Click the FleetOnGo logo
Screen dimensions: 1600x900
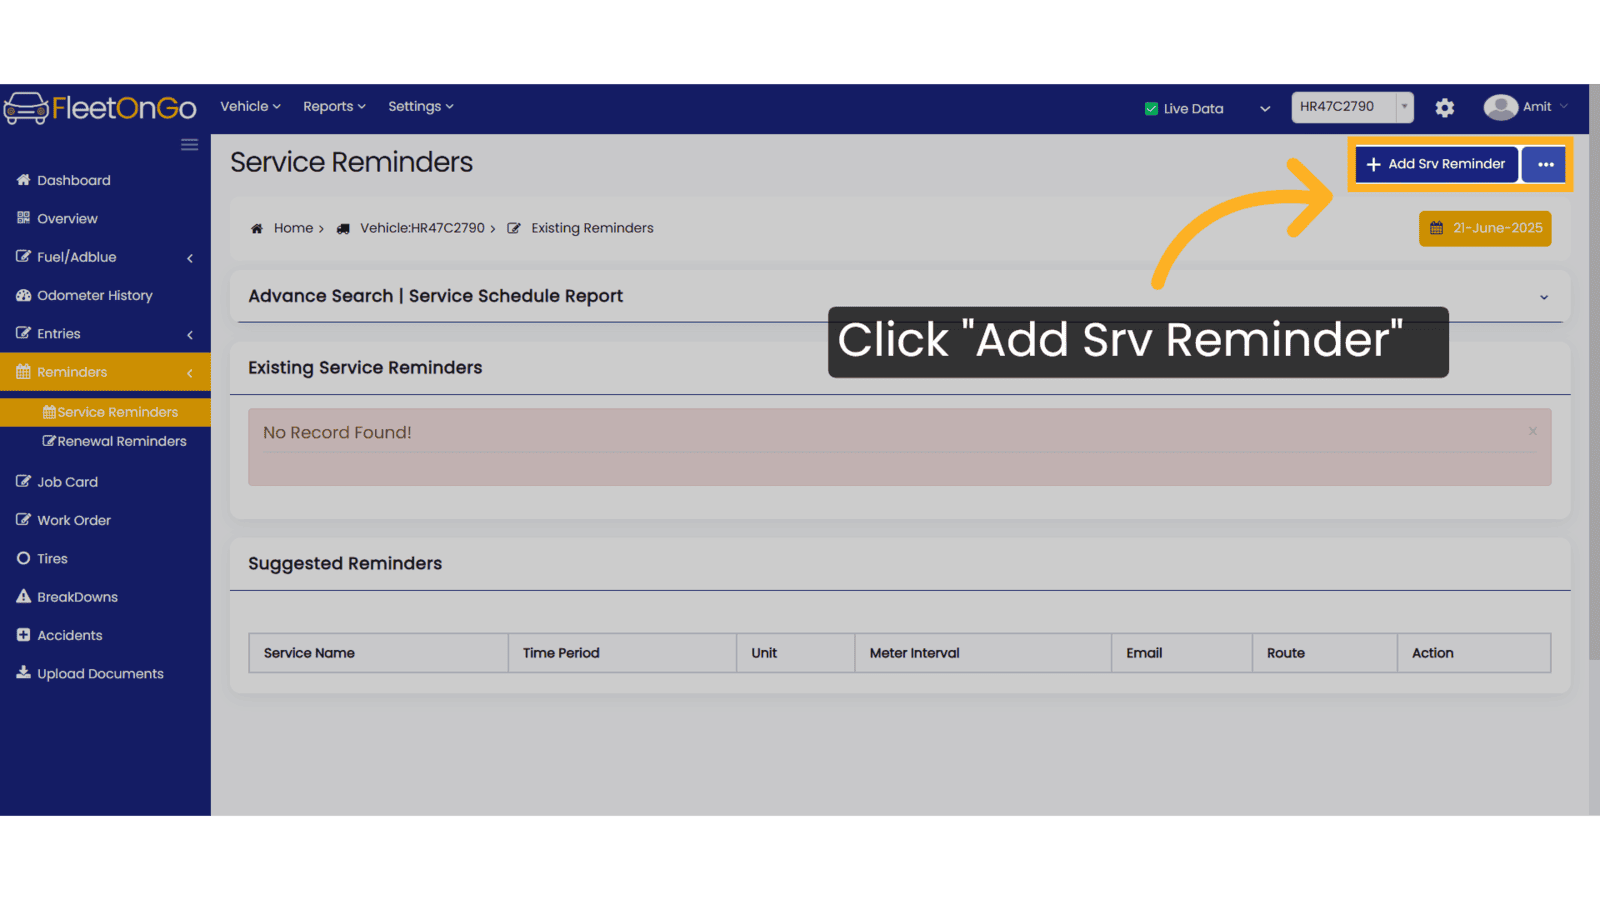click(x=100, y=108)
